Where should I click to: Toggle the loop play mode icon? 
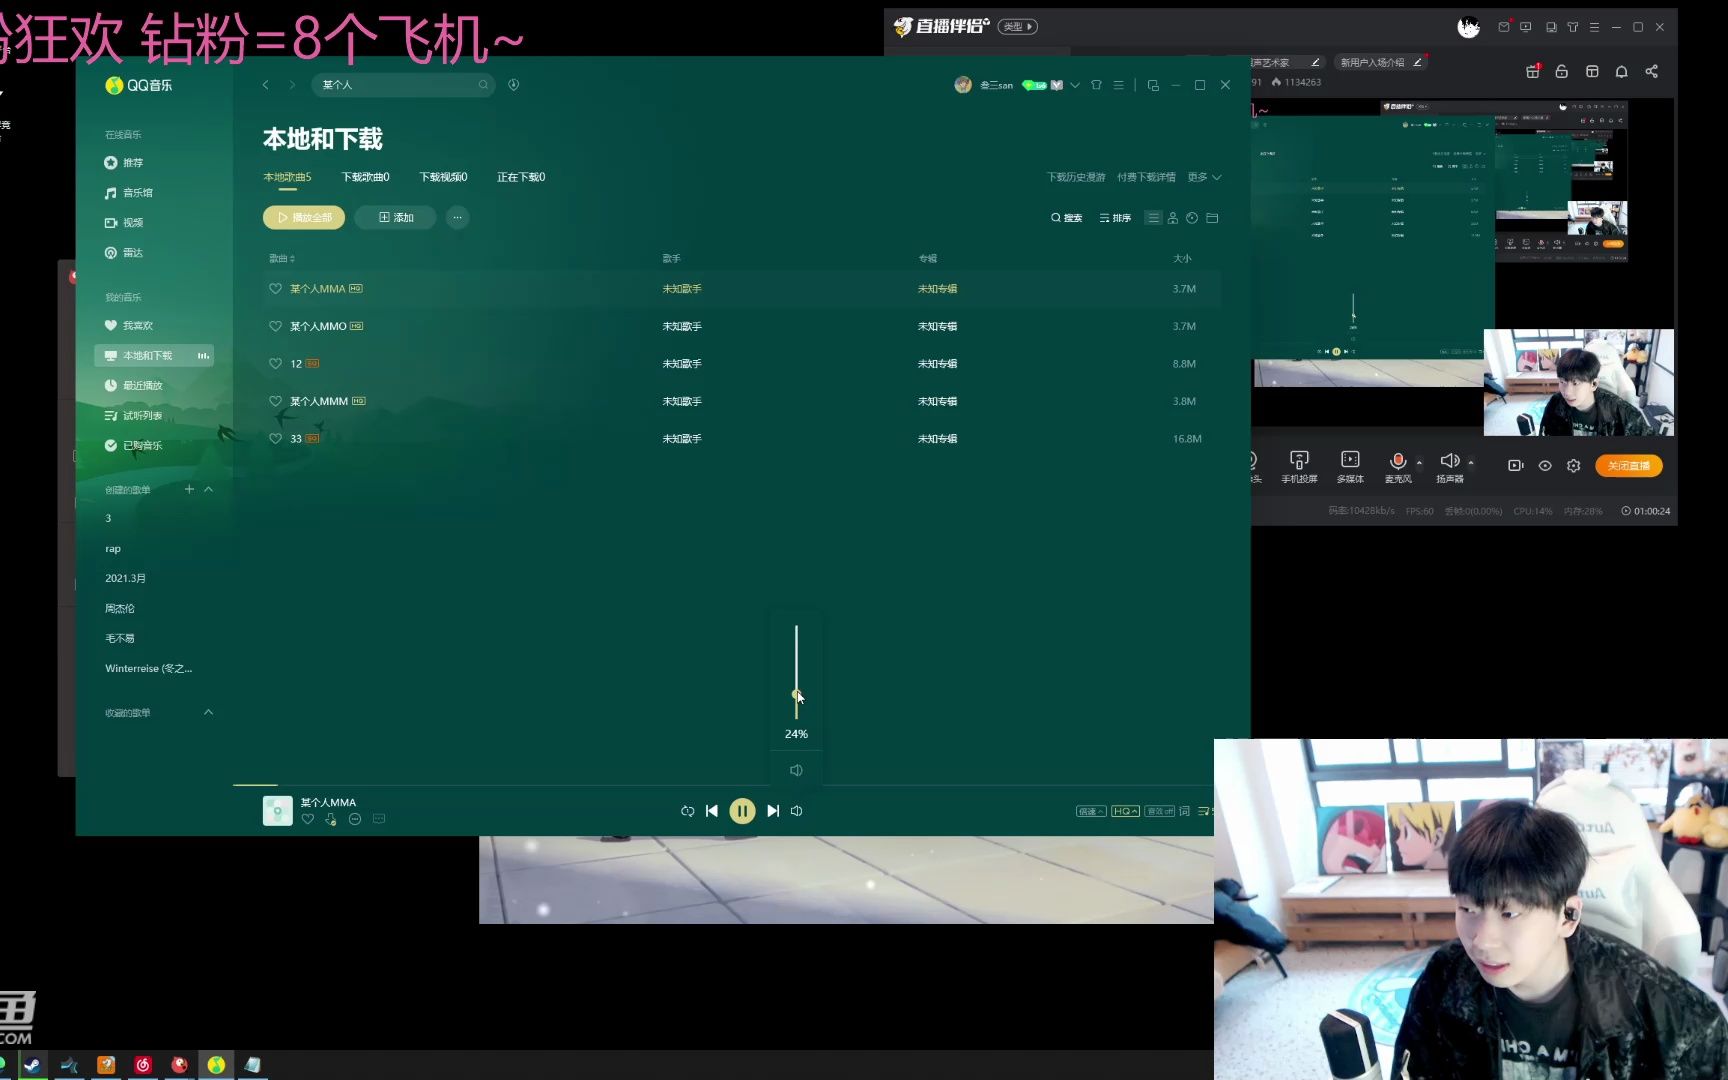pos(687,811)
